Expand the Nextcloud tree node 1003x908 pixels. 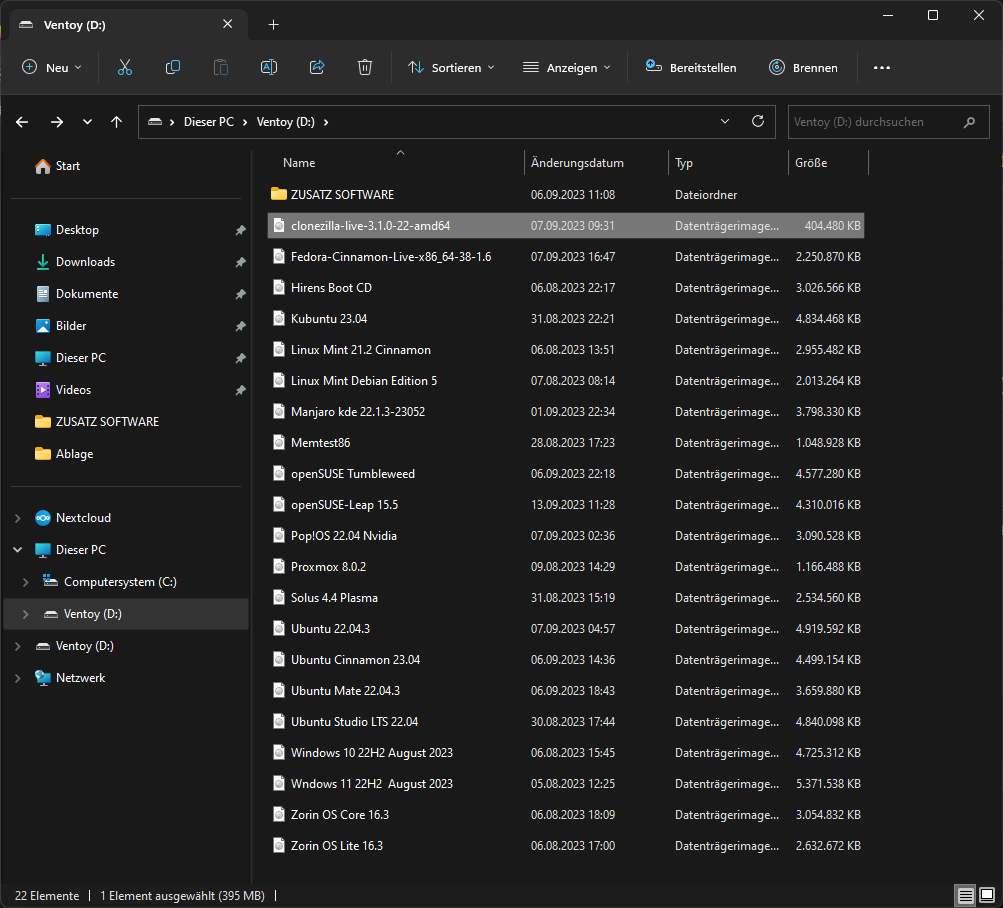coord(18,518)
